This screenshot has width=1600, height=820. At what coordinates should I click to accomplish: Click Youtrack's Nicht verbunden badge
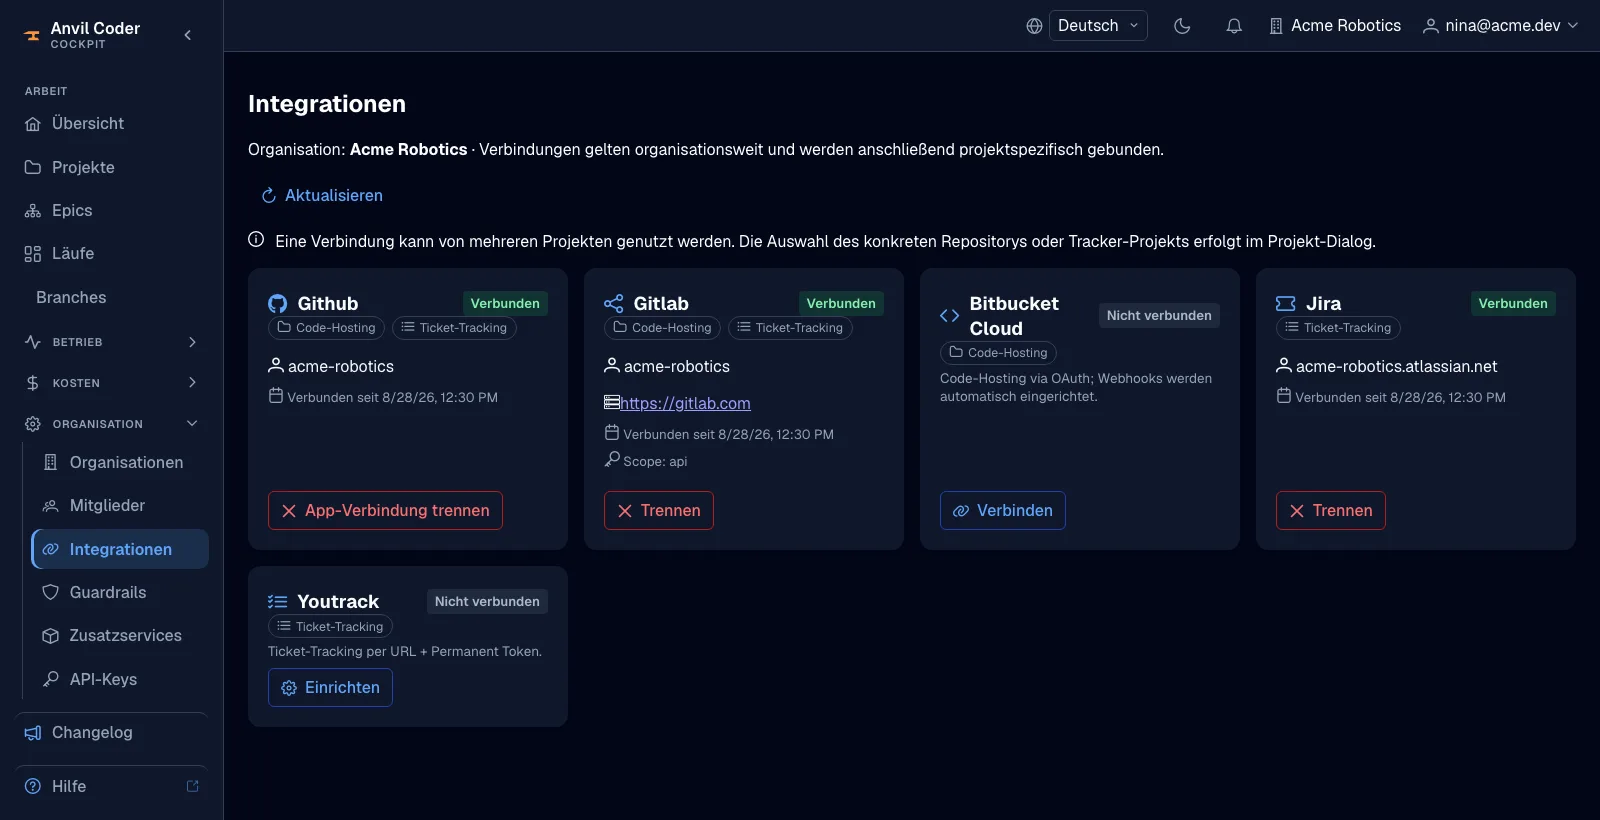[x=487, y=601]
